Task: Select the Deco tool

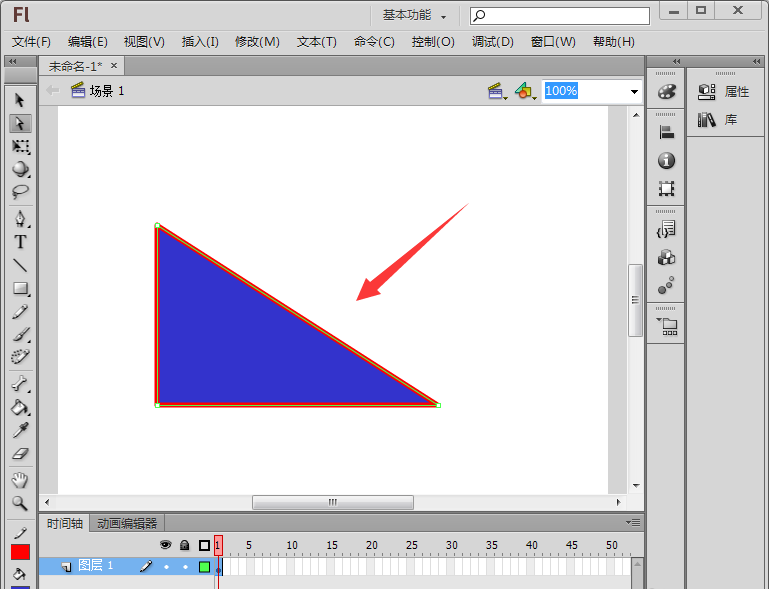Action: tap(20, 356)
